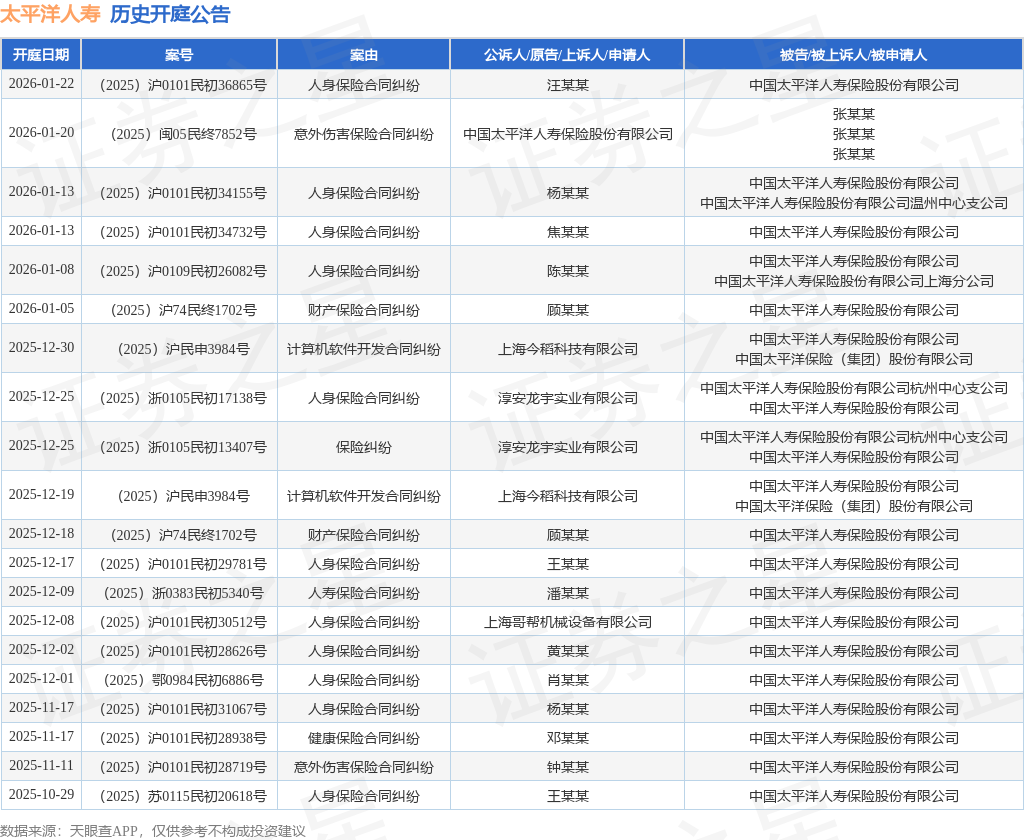Open case (2025)沪0101民初36865号

pyautogui.click(x=183, y=85)
